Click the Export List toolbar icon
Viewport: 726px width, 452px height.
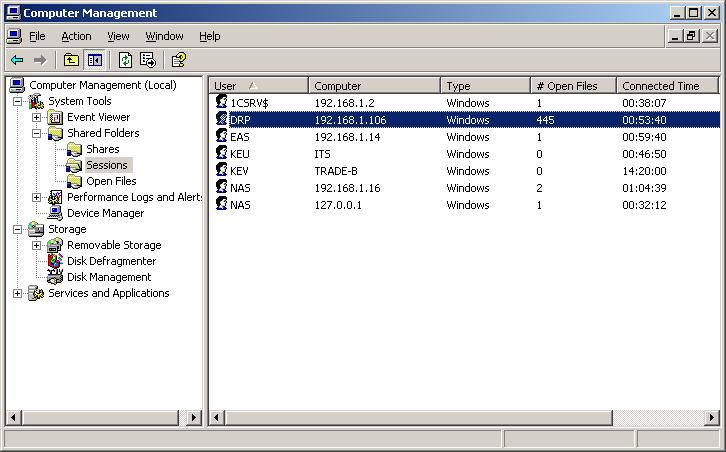tap(148, 60)
